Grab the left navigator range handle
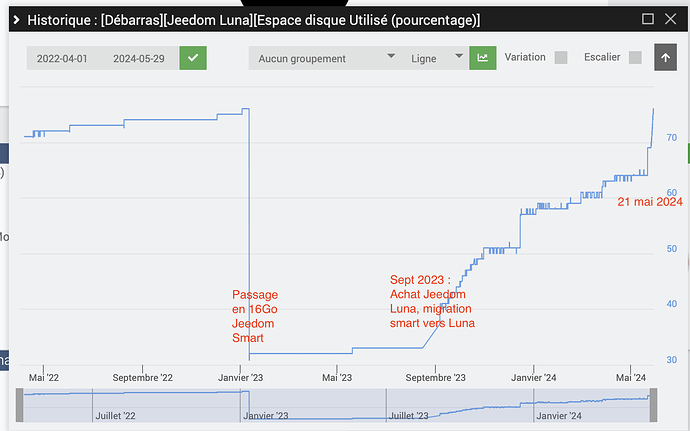Screen dimensions: 690x431 (19, 405)
